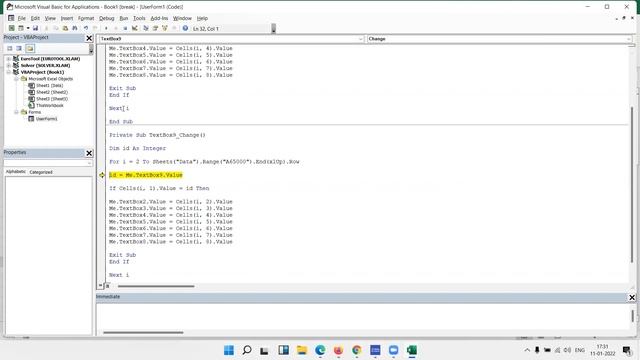Click the Insert UserForm toolbar icon
The height and width of the screenshot is (360, 640).
click(x=21, y=28)
